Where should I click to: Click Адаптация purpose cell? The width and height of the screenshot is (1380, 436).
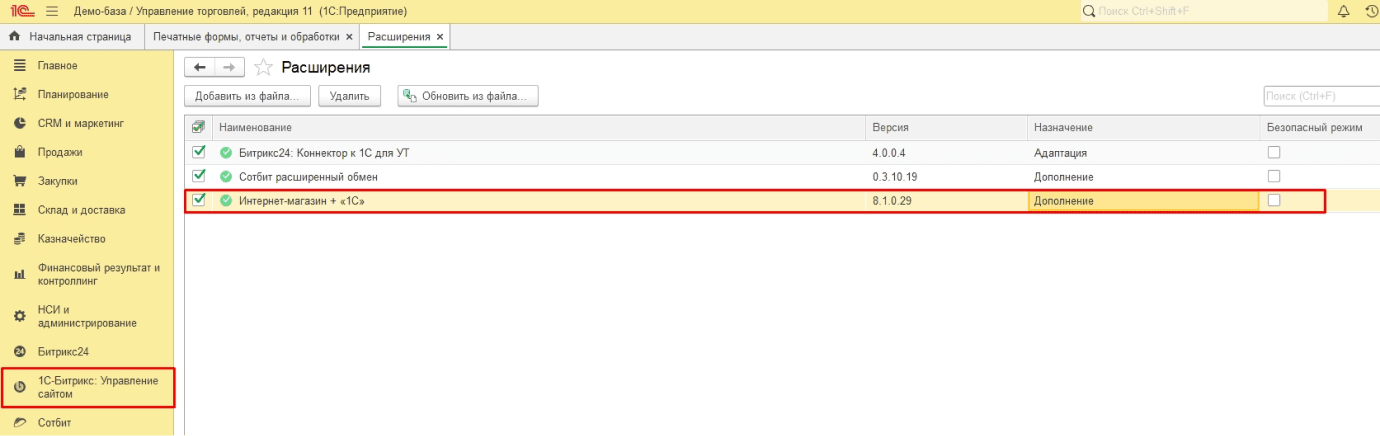[x=1144, y=153]
